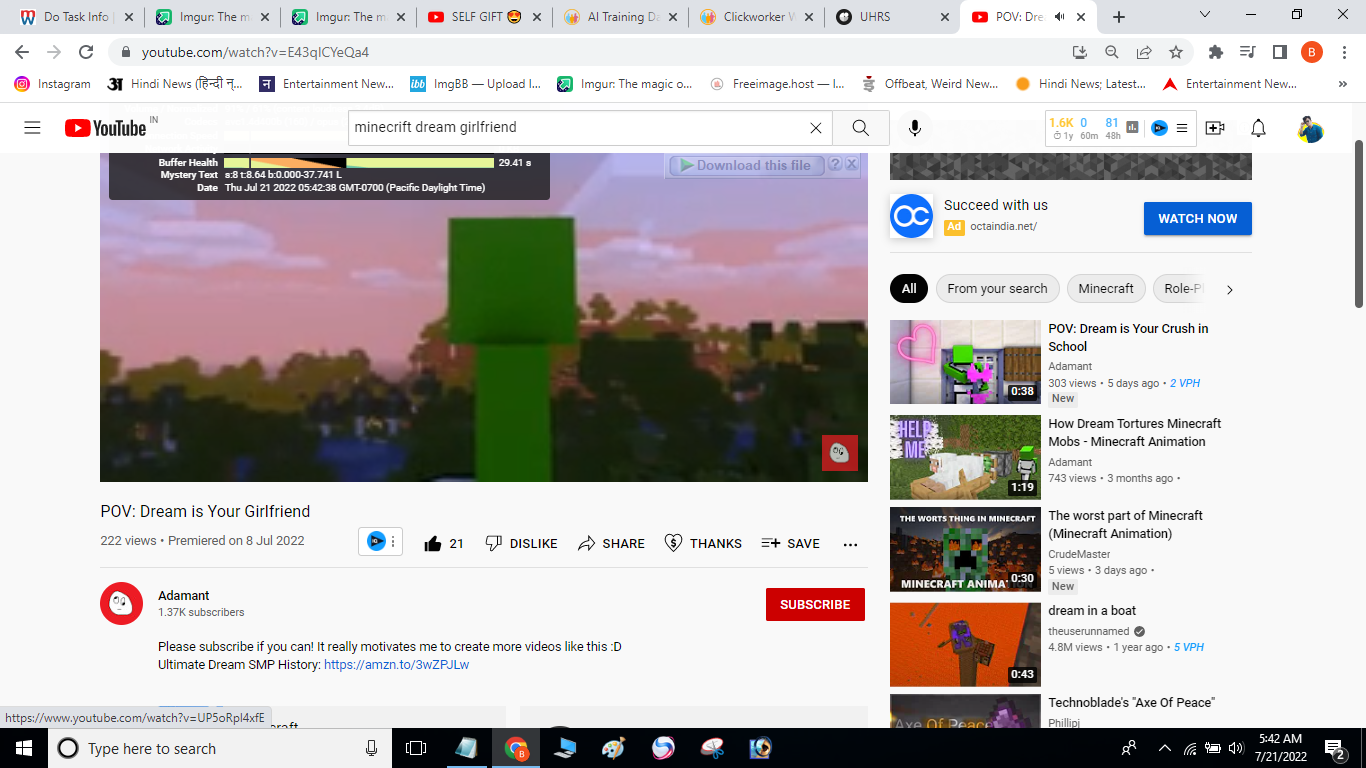Click the page vertical scrollbar
Screen dimensions: 1366x768
click(x=1358, y=224)
